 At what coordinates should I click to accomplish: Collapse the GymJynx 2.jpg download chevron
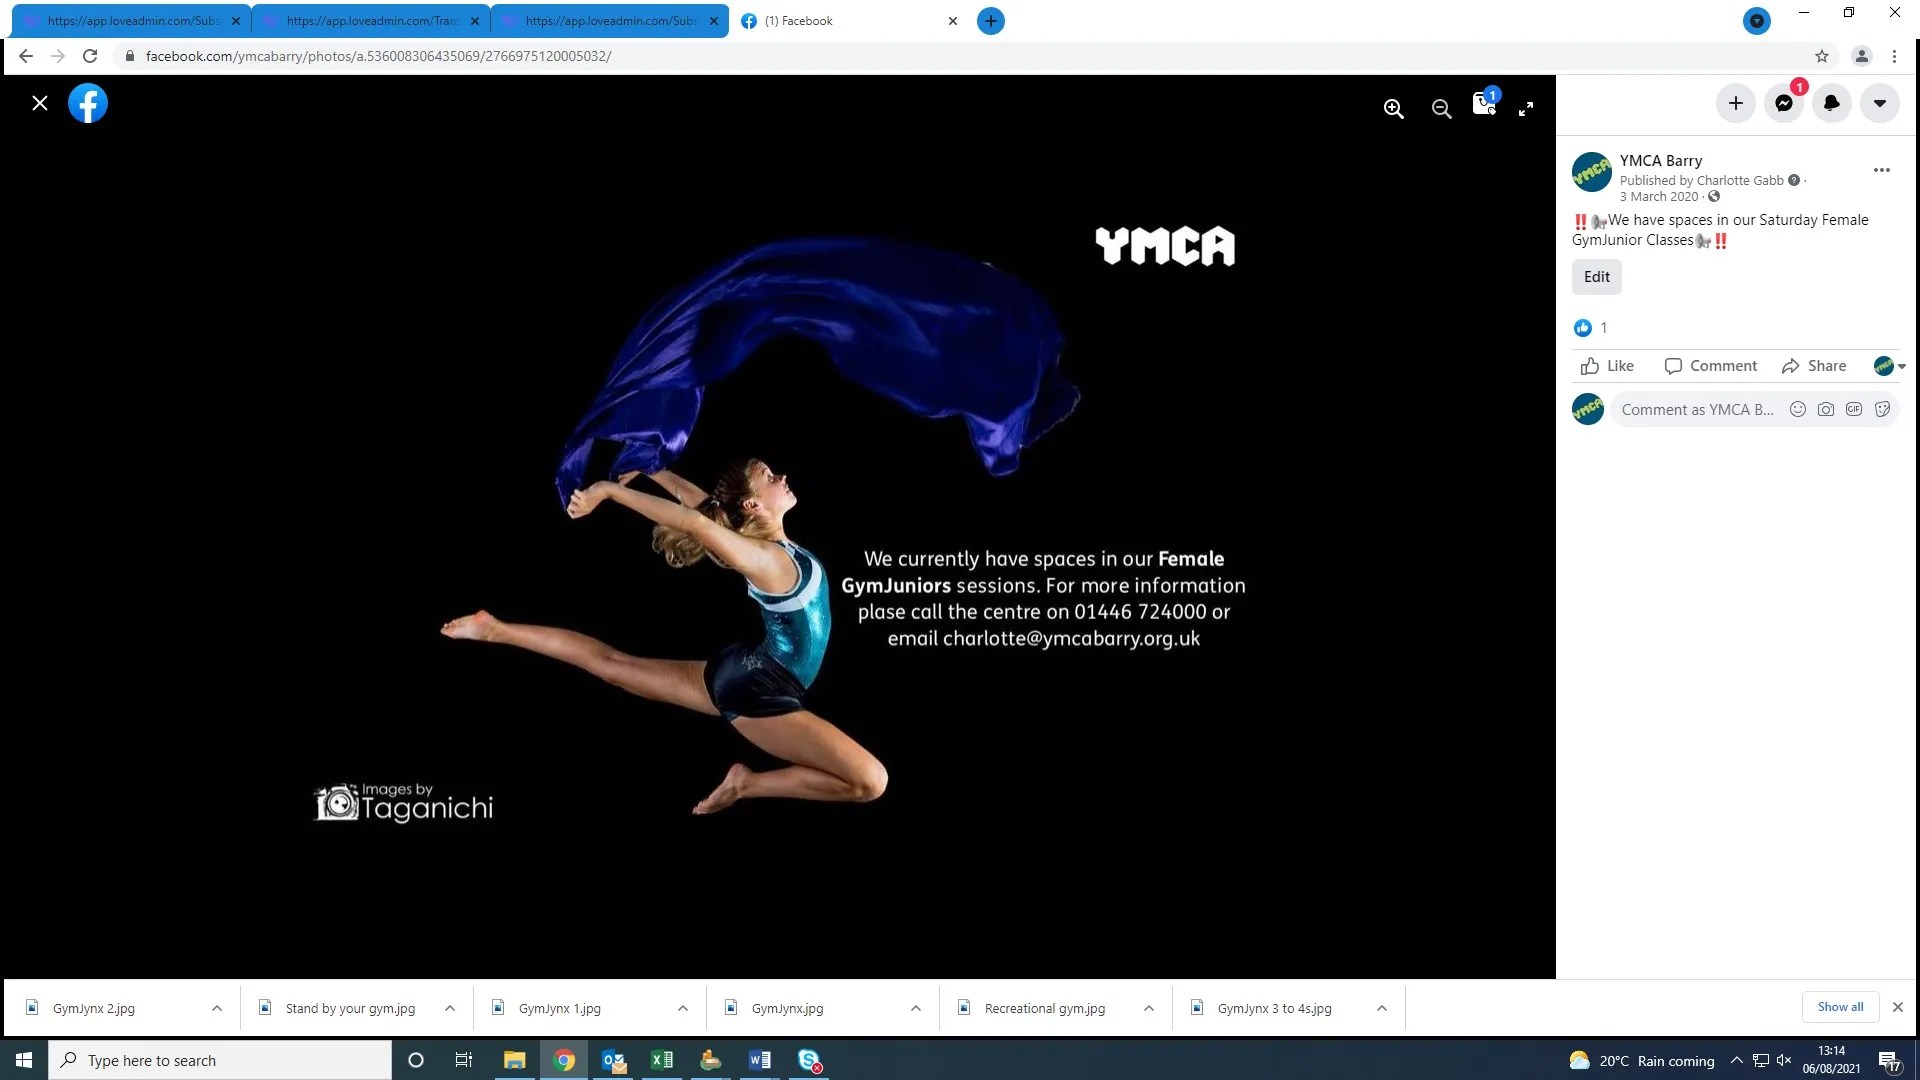click(x=216, y=1007)
